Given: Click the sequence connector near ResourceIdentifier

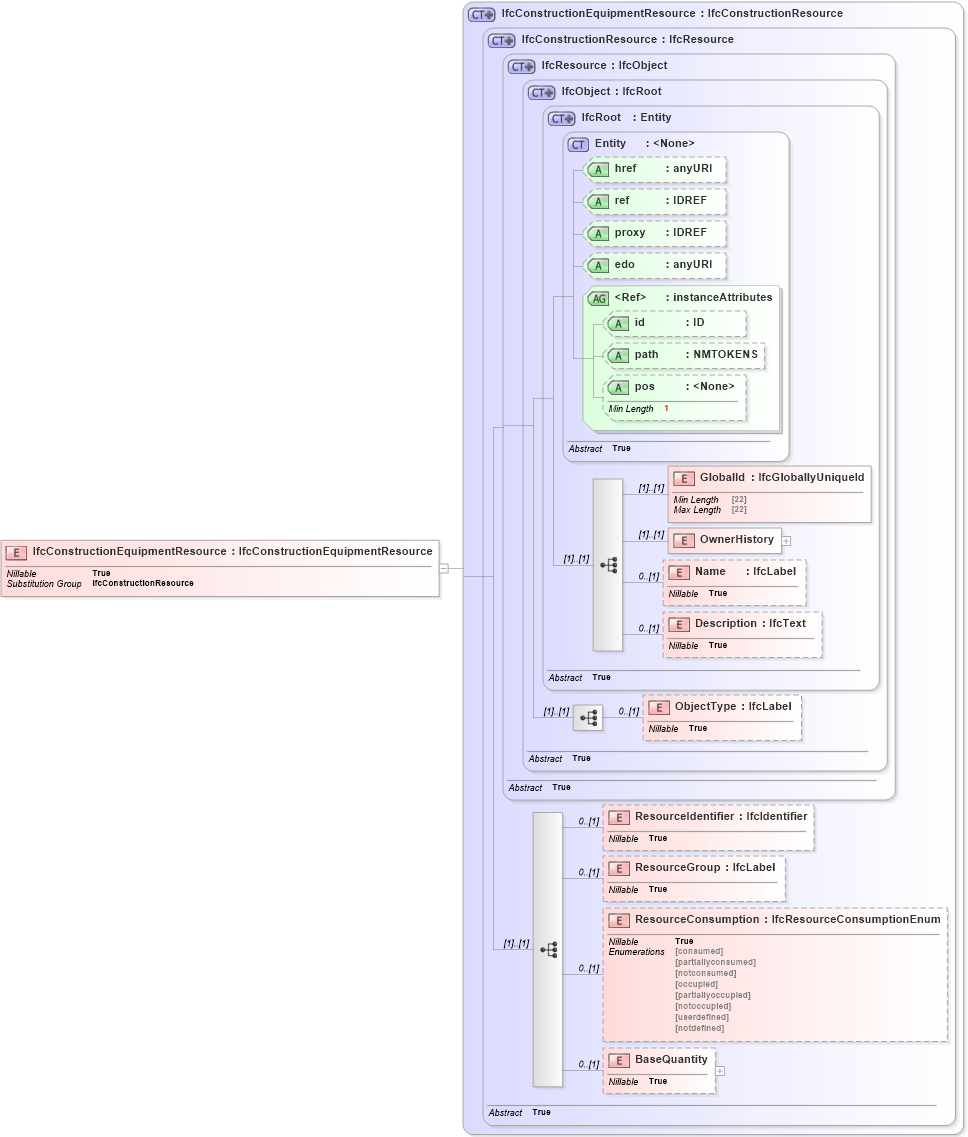Looking at the screenshot, I should (x=548, y=950).
